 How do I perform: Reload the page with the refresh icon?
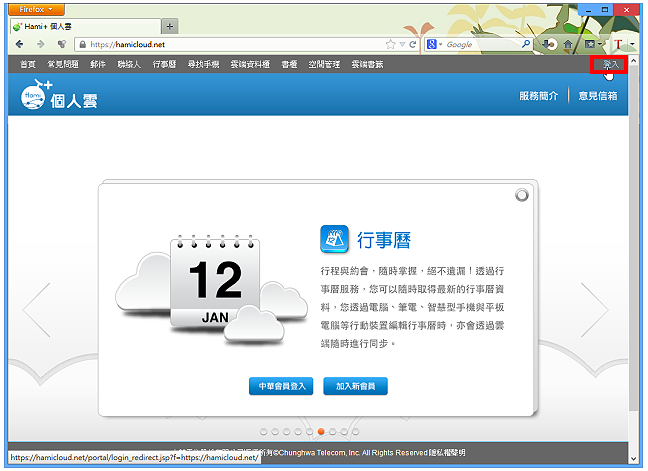coord(412,44)
